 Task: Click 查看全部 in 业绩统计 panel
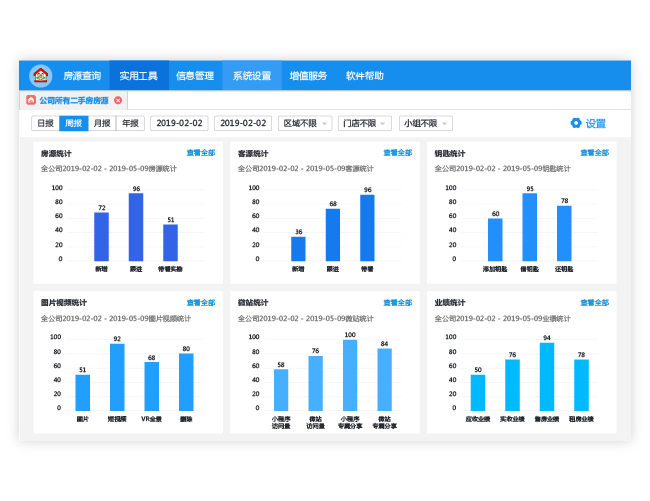click(594, 302)
